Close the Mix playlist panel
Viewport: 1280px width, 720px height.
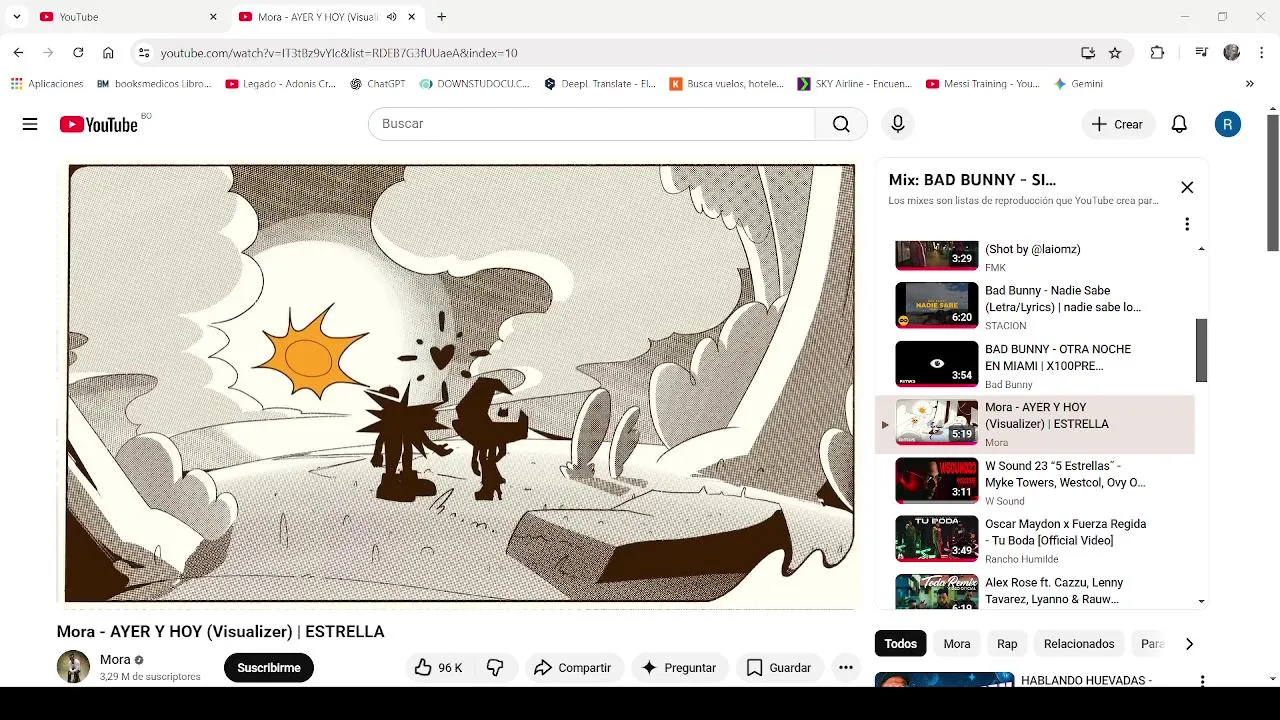click(x=1187, y=187)
